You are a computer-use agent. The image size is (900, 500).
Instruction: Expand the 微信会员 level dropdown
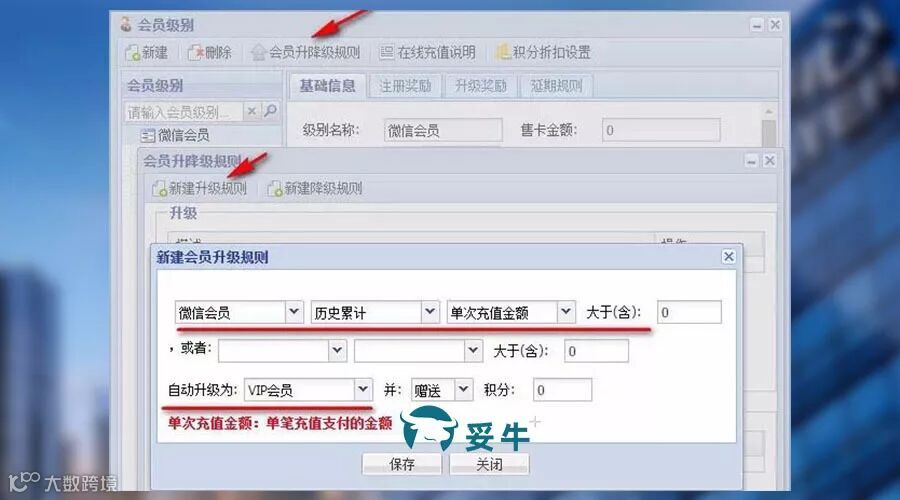(294, 312)
